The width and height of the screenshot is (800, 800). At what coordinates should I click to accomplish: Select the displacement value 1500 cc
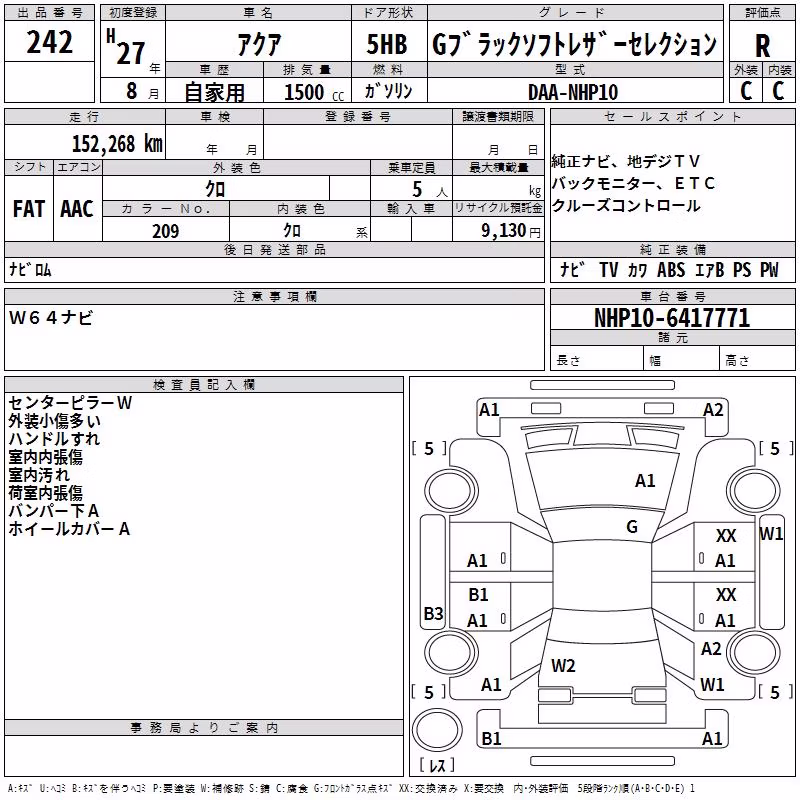(314, 92)
